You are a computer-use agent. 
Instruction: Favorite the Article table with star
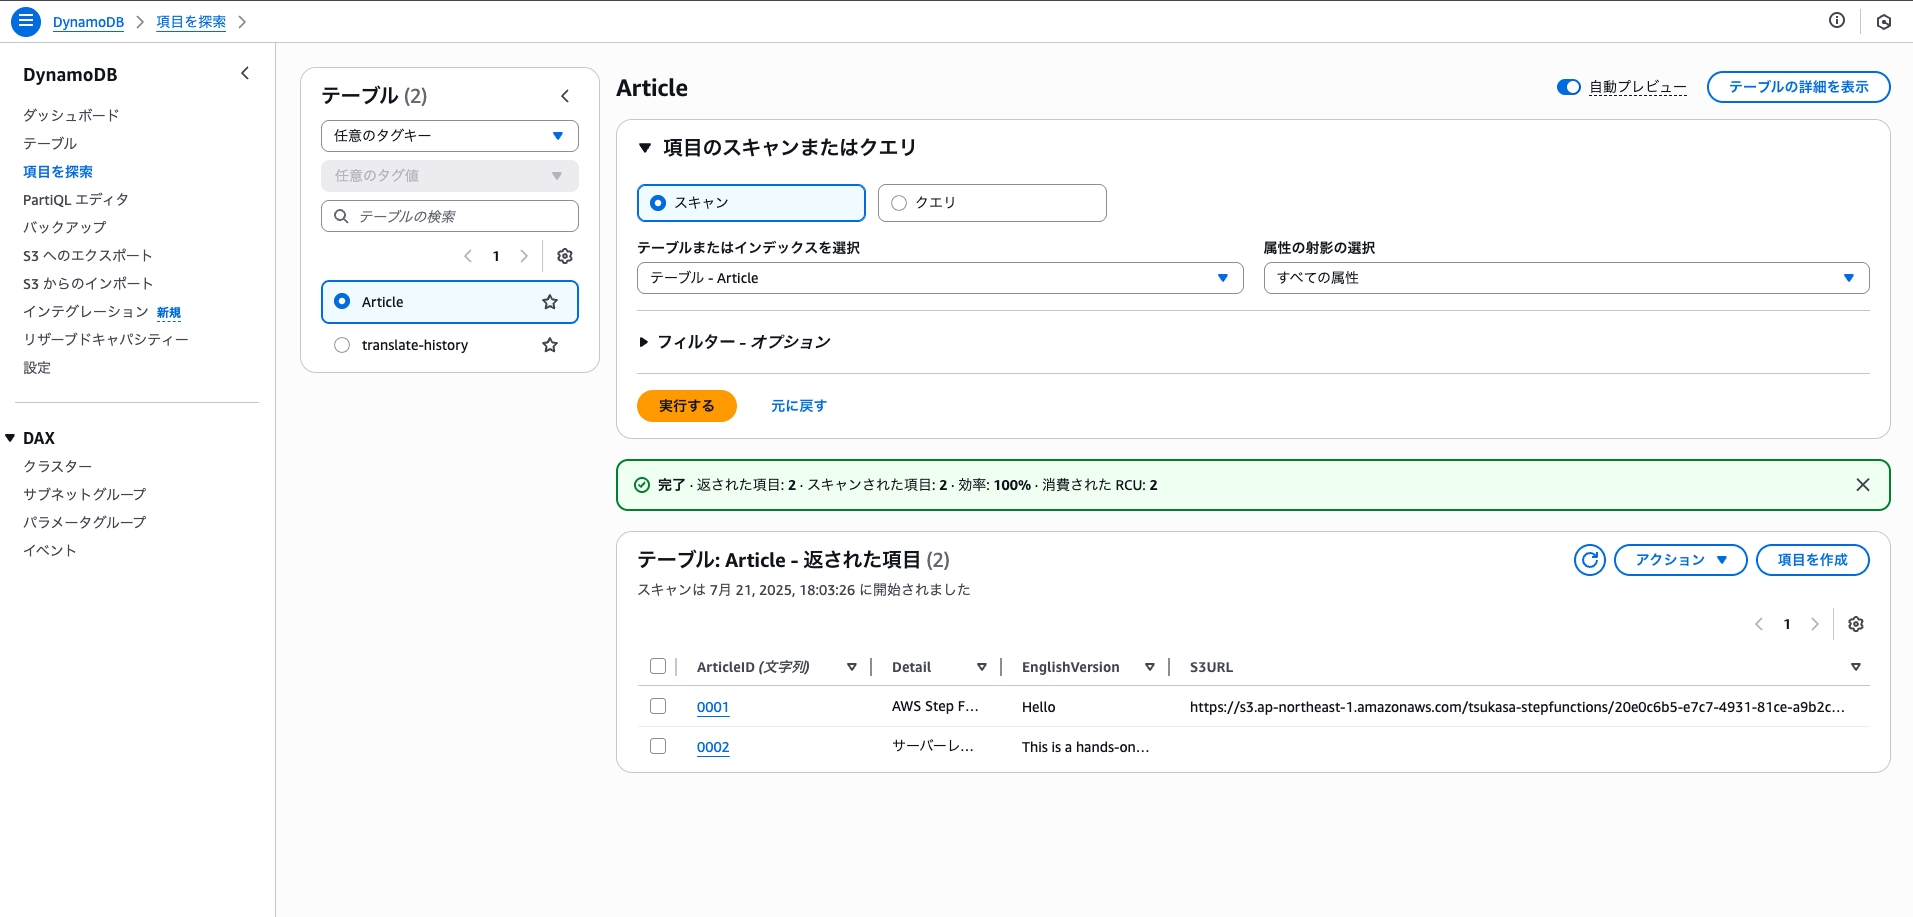(550, 302)
